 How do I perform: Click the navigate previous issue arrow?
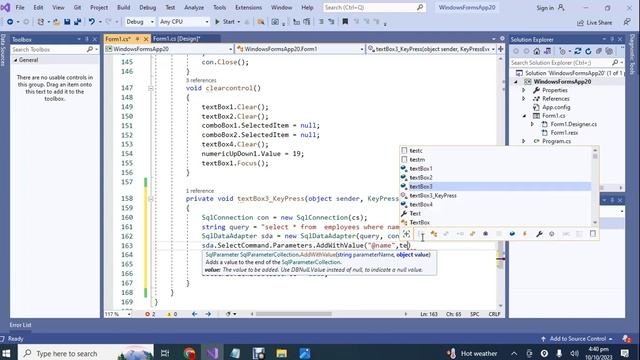point(194,314)
